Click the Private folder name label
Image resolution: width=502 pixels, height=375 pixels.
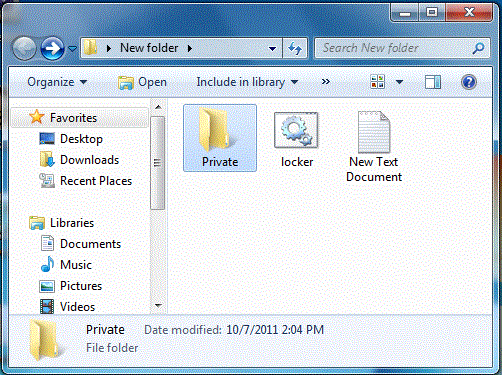pos(220,162)
